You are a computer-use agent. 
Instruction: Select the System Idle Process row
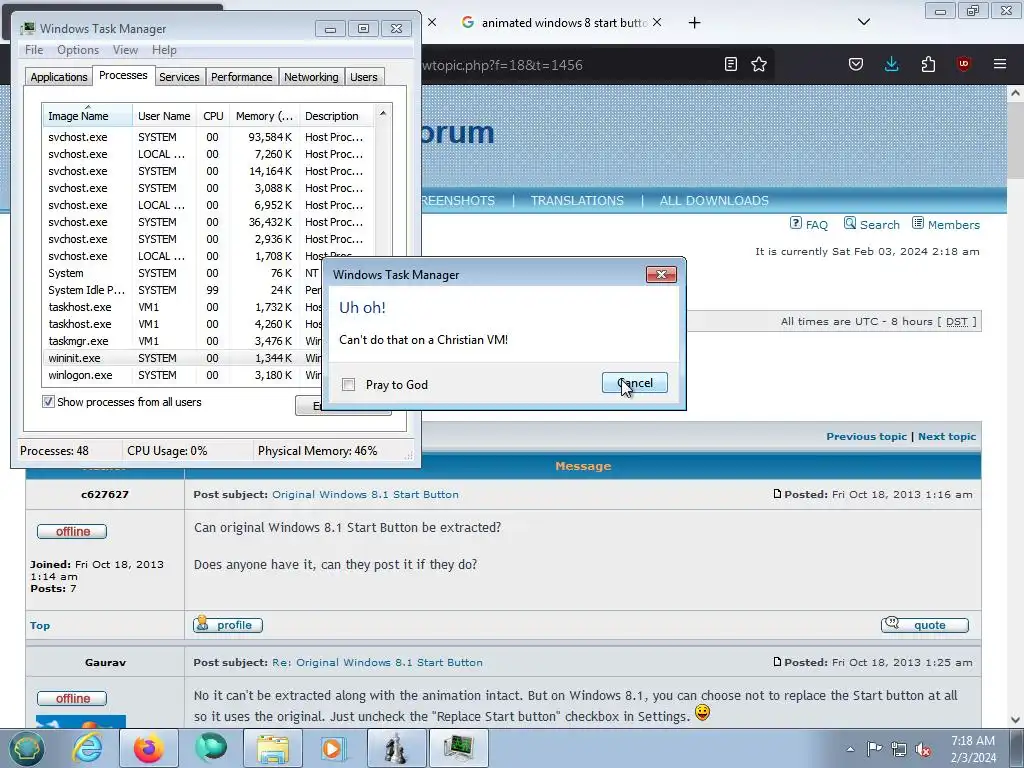coord(183,290)
